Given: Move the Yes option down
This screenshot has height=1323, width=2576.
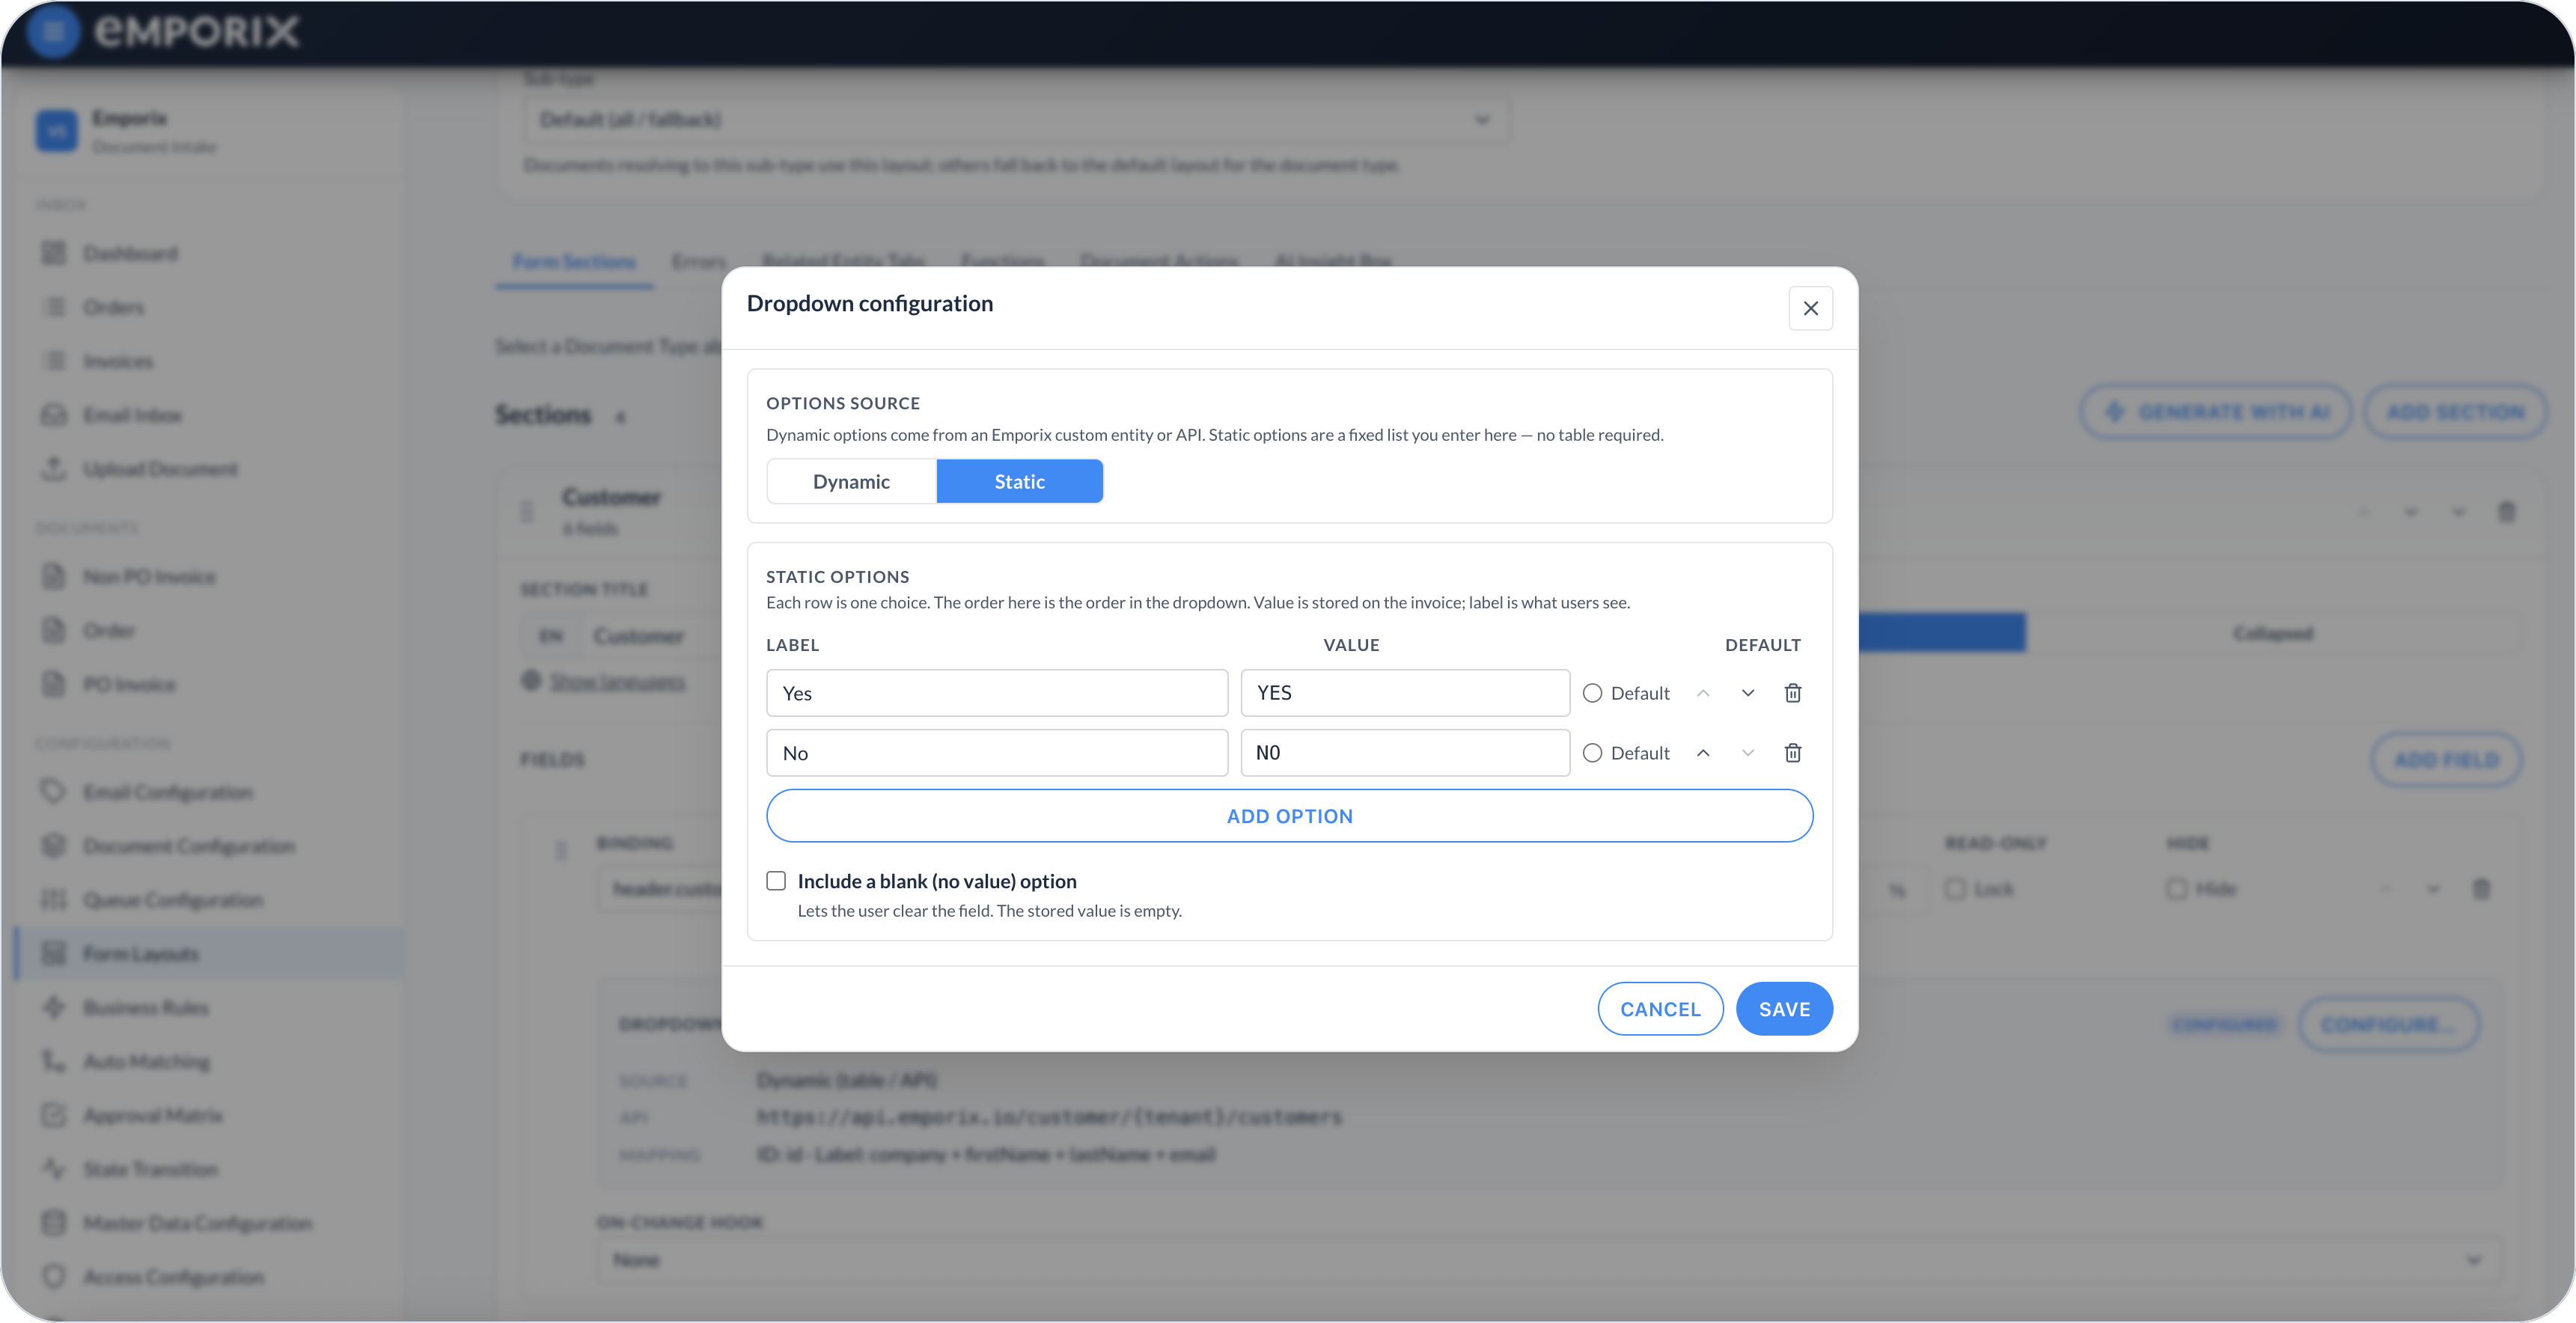Looking at the screenshot, I should [x=1747, y=693].
